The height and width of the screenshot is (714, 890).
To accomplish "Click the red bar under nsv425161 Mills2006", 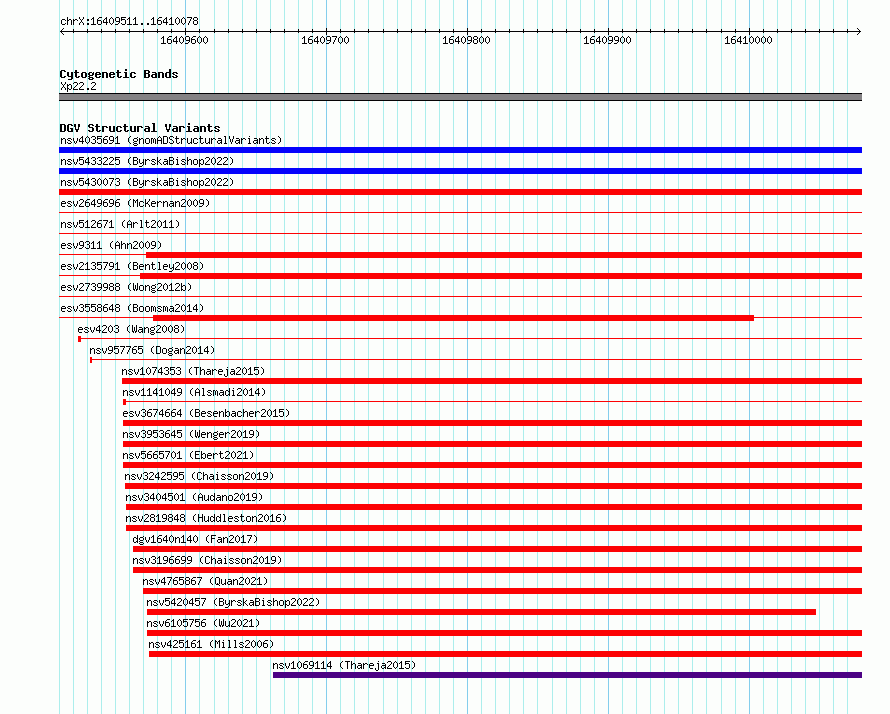I will (x=506, y=654).
